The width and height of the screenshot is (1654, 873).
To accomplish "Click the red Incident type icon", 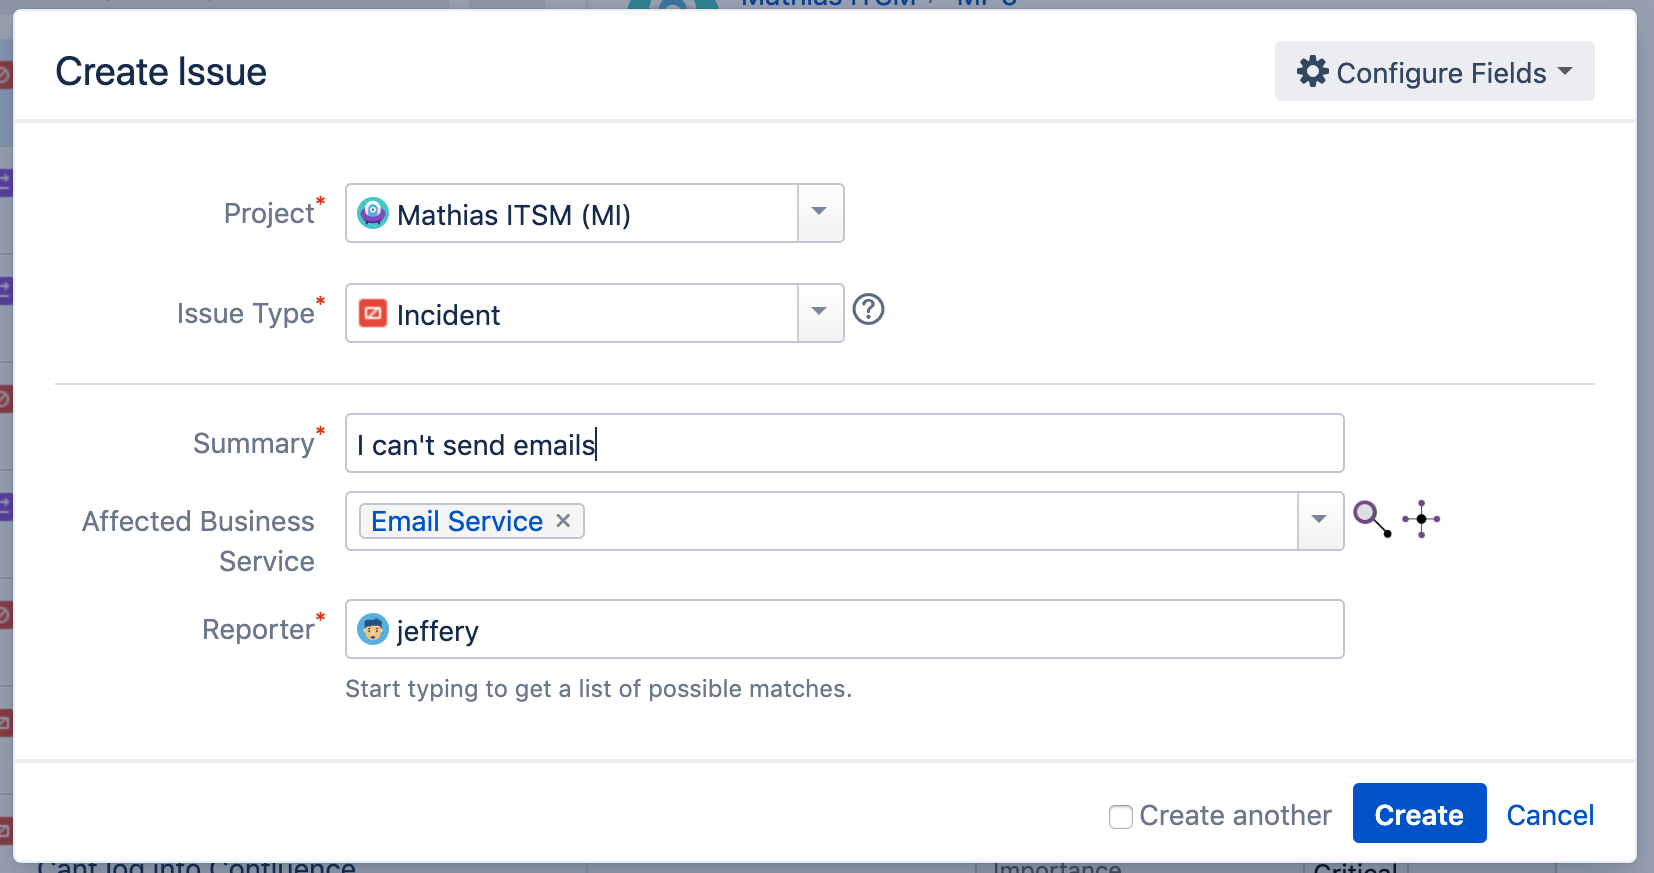I will (x=373, y=314).
